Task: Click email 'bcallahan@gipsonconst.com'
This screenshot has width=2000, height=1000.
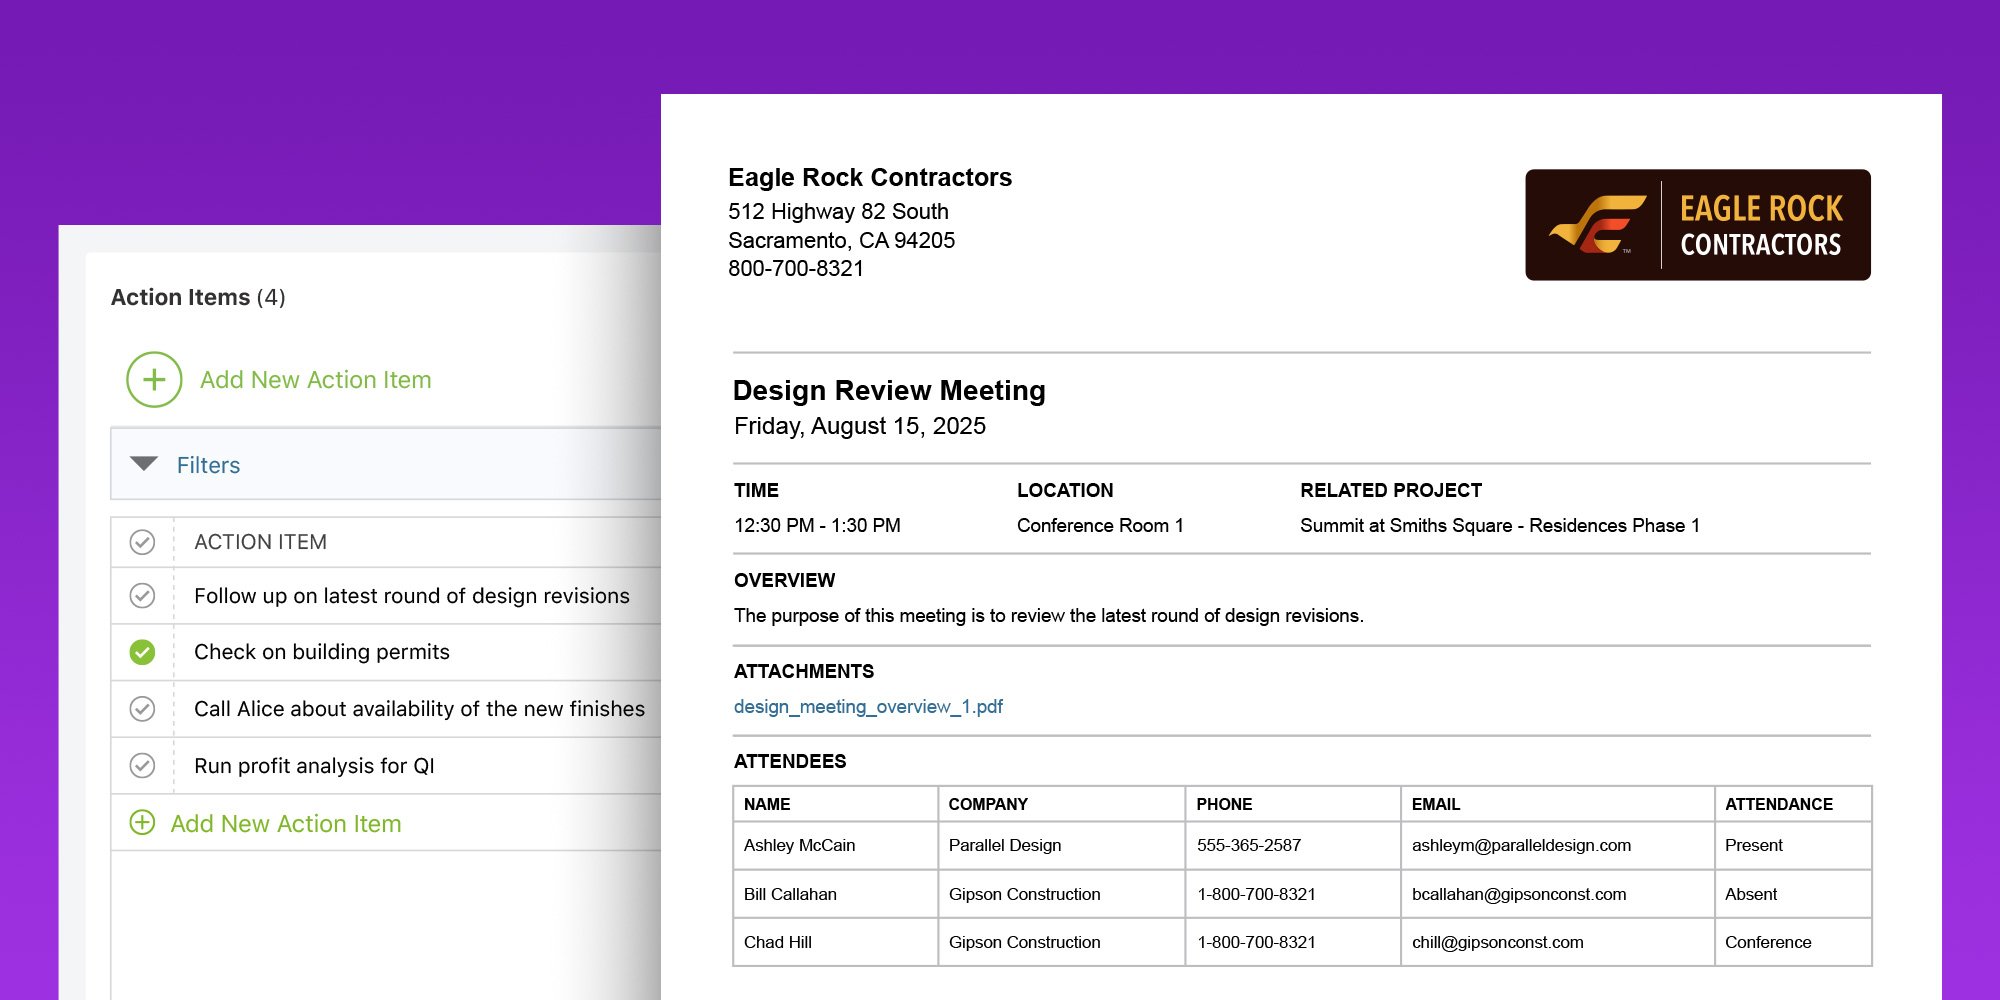Action: pos(1519,894)
